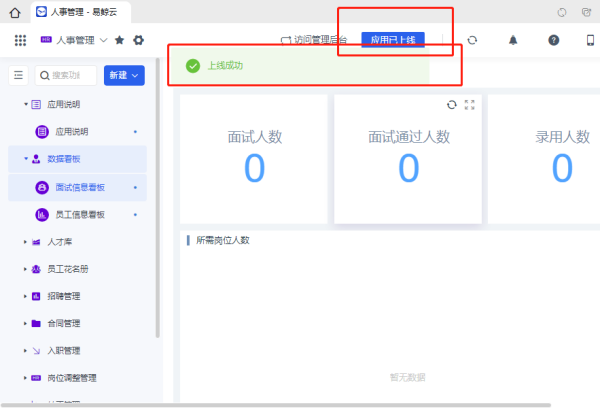Click the dot beside 面试信息看板
Viewport: 600px width, 408px height.
click(x=135, y=188)
